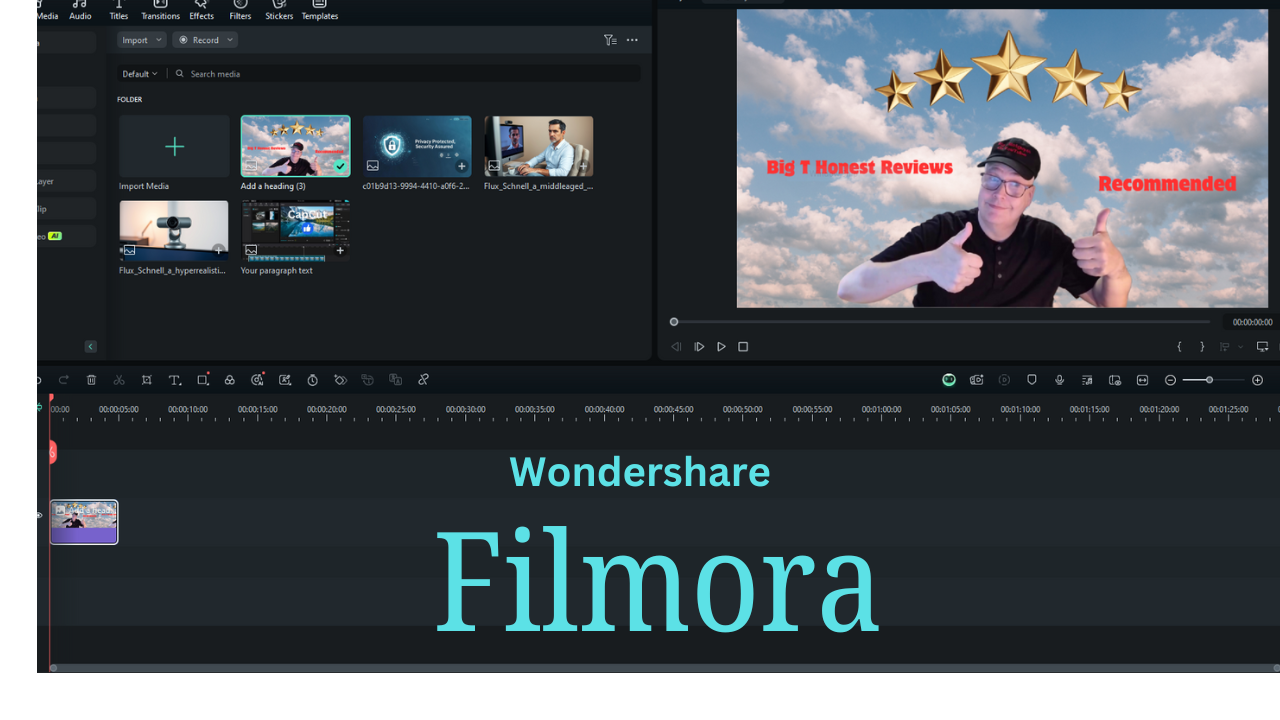
Task: Stop preview playback
Action: 743,347
